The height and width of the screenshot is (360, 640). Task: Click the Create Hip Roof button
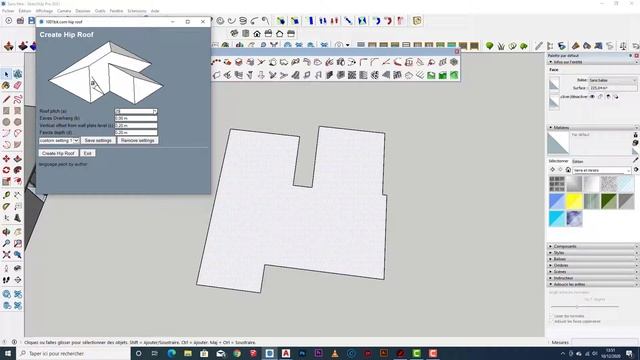tap(58, 153)
